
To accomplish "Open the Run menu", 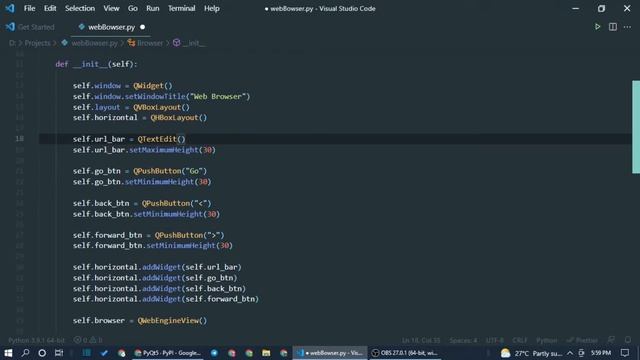I will [x=153, y=8].
